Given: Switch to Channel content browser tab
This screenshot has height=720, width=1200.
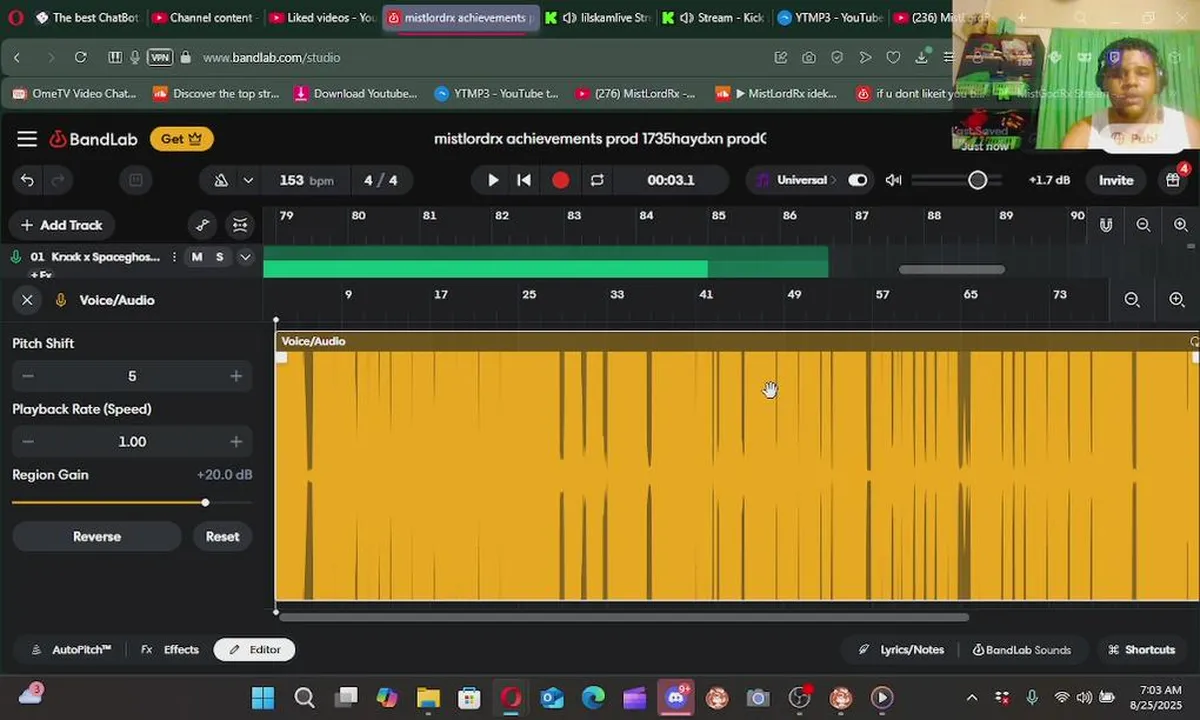Looking at the screenshot, I should [203, 18].
